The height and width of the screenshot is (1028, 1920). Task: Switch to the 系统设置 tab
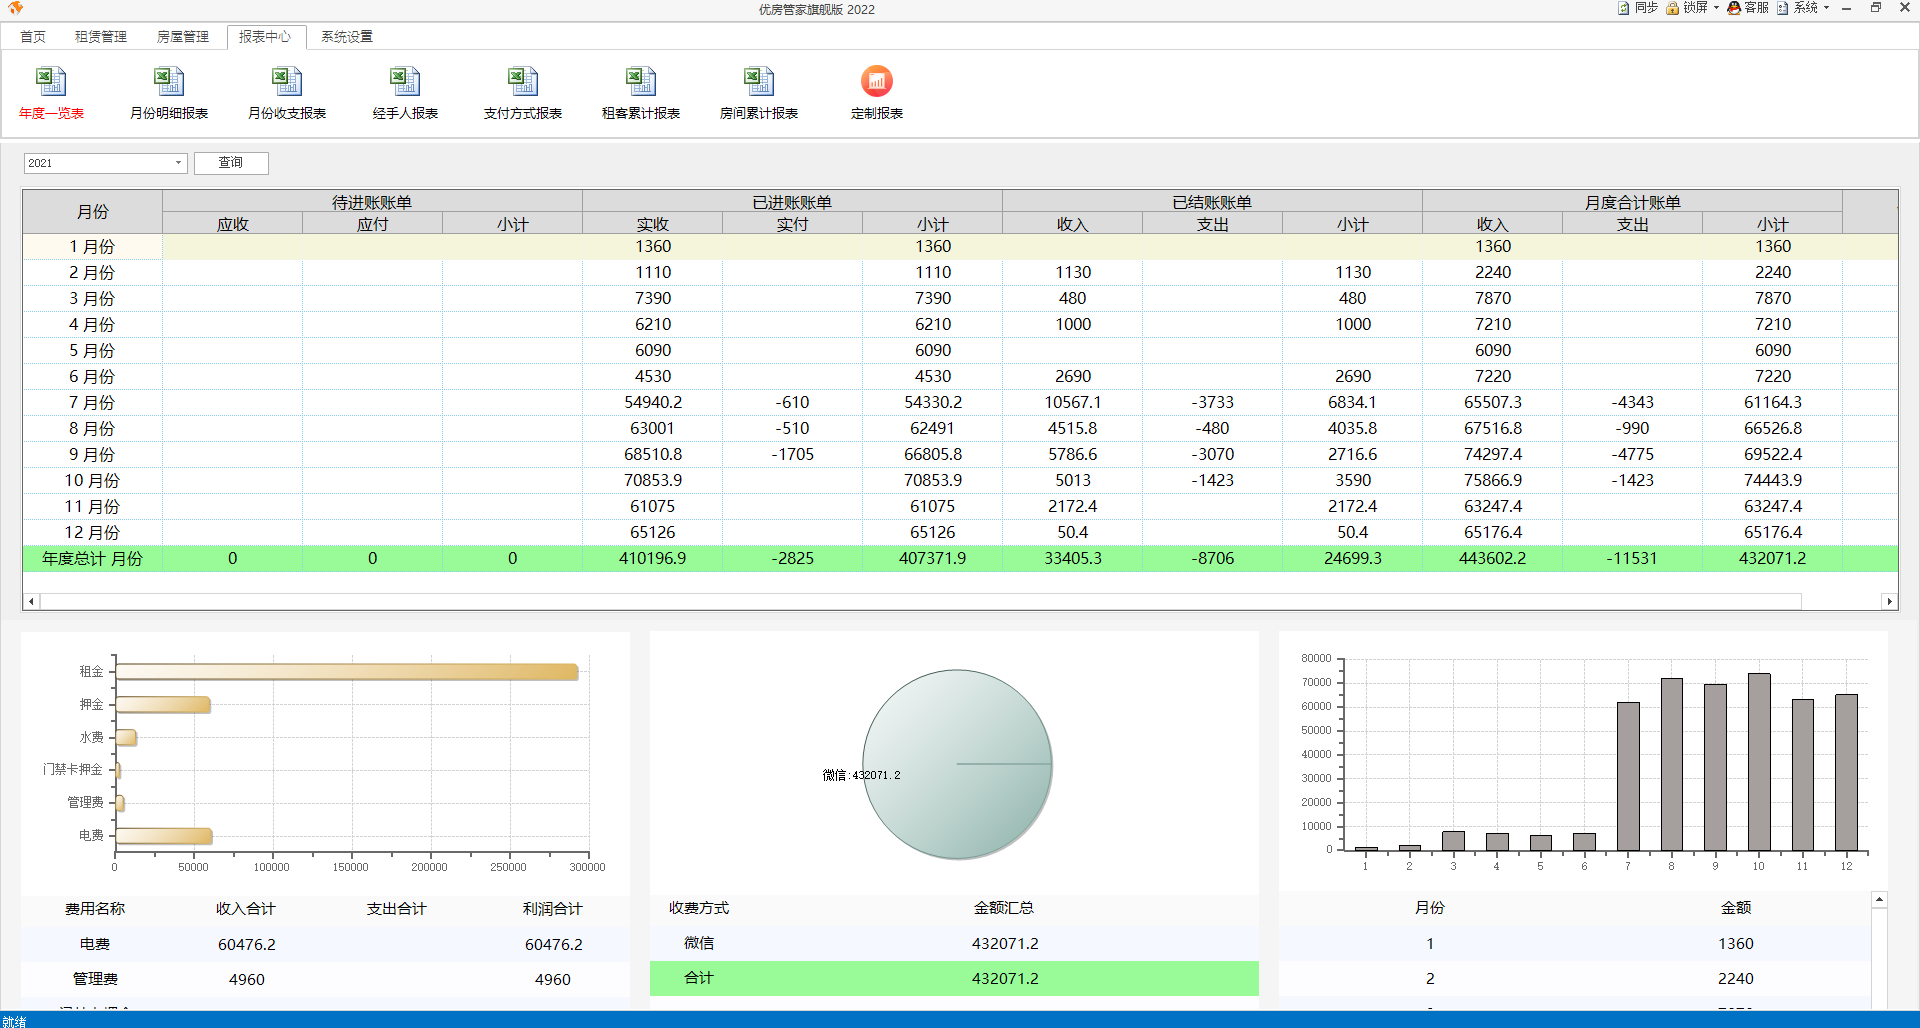pyautogui.click(x=347, y=37)
